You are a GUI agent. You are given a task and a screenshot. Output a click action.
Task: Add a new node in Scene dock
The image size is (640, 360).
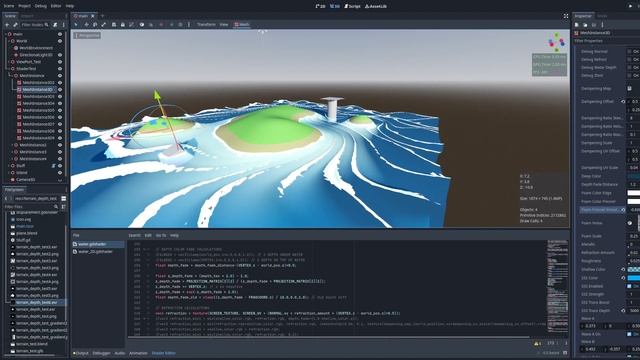point(7,24)
